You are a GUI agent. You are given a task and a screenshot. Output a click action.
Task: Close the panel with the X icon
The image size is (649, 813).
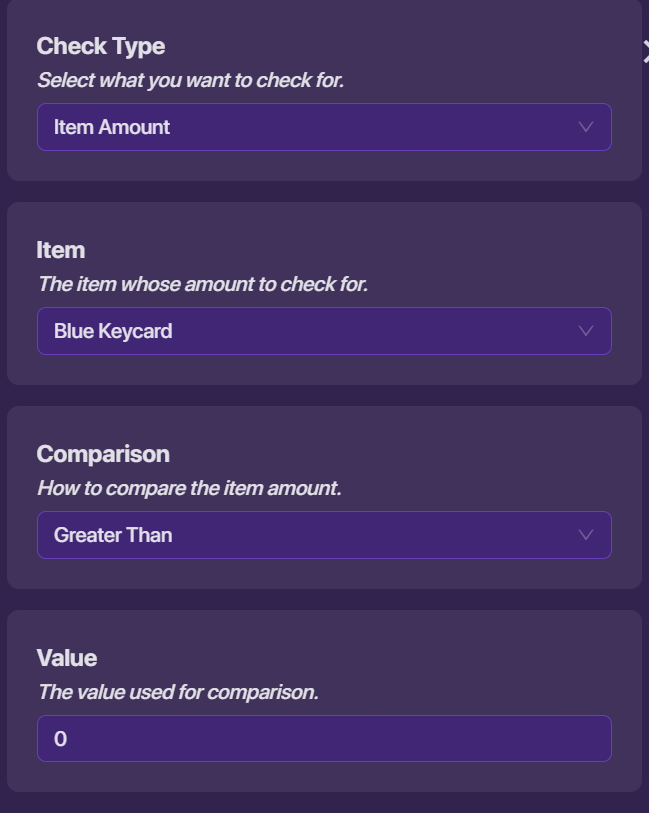[x=645, y=53]
